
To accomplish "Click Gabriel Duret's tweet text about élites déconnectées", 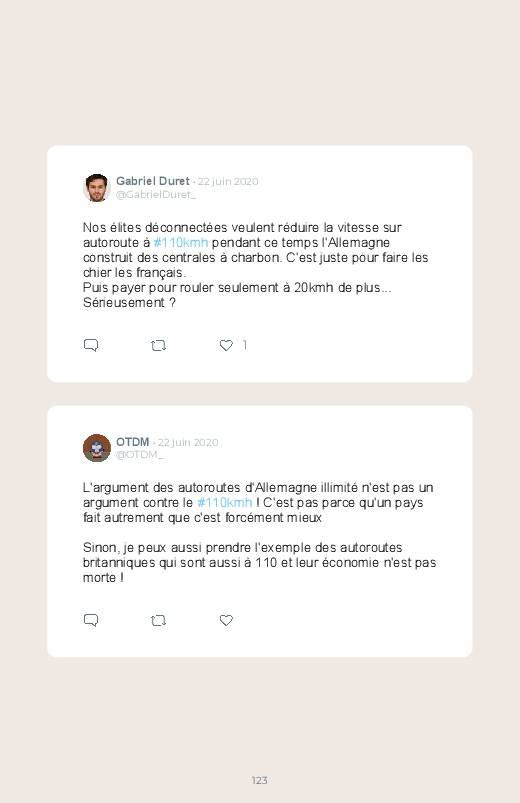I will pos(256,265).
